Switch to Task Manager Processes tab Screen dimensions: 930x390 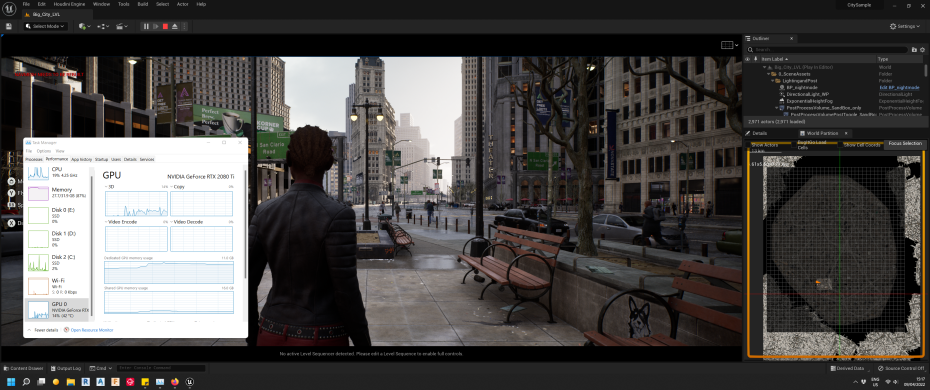click(x=34, y=159)
